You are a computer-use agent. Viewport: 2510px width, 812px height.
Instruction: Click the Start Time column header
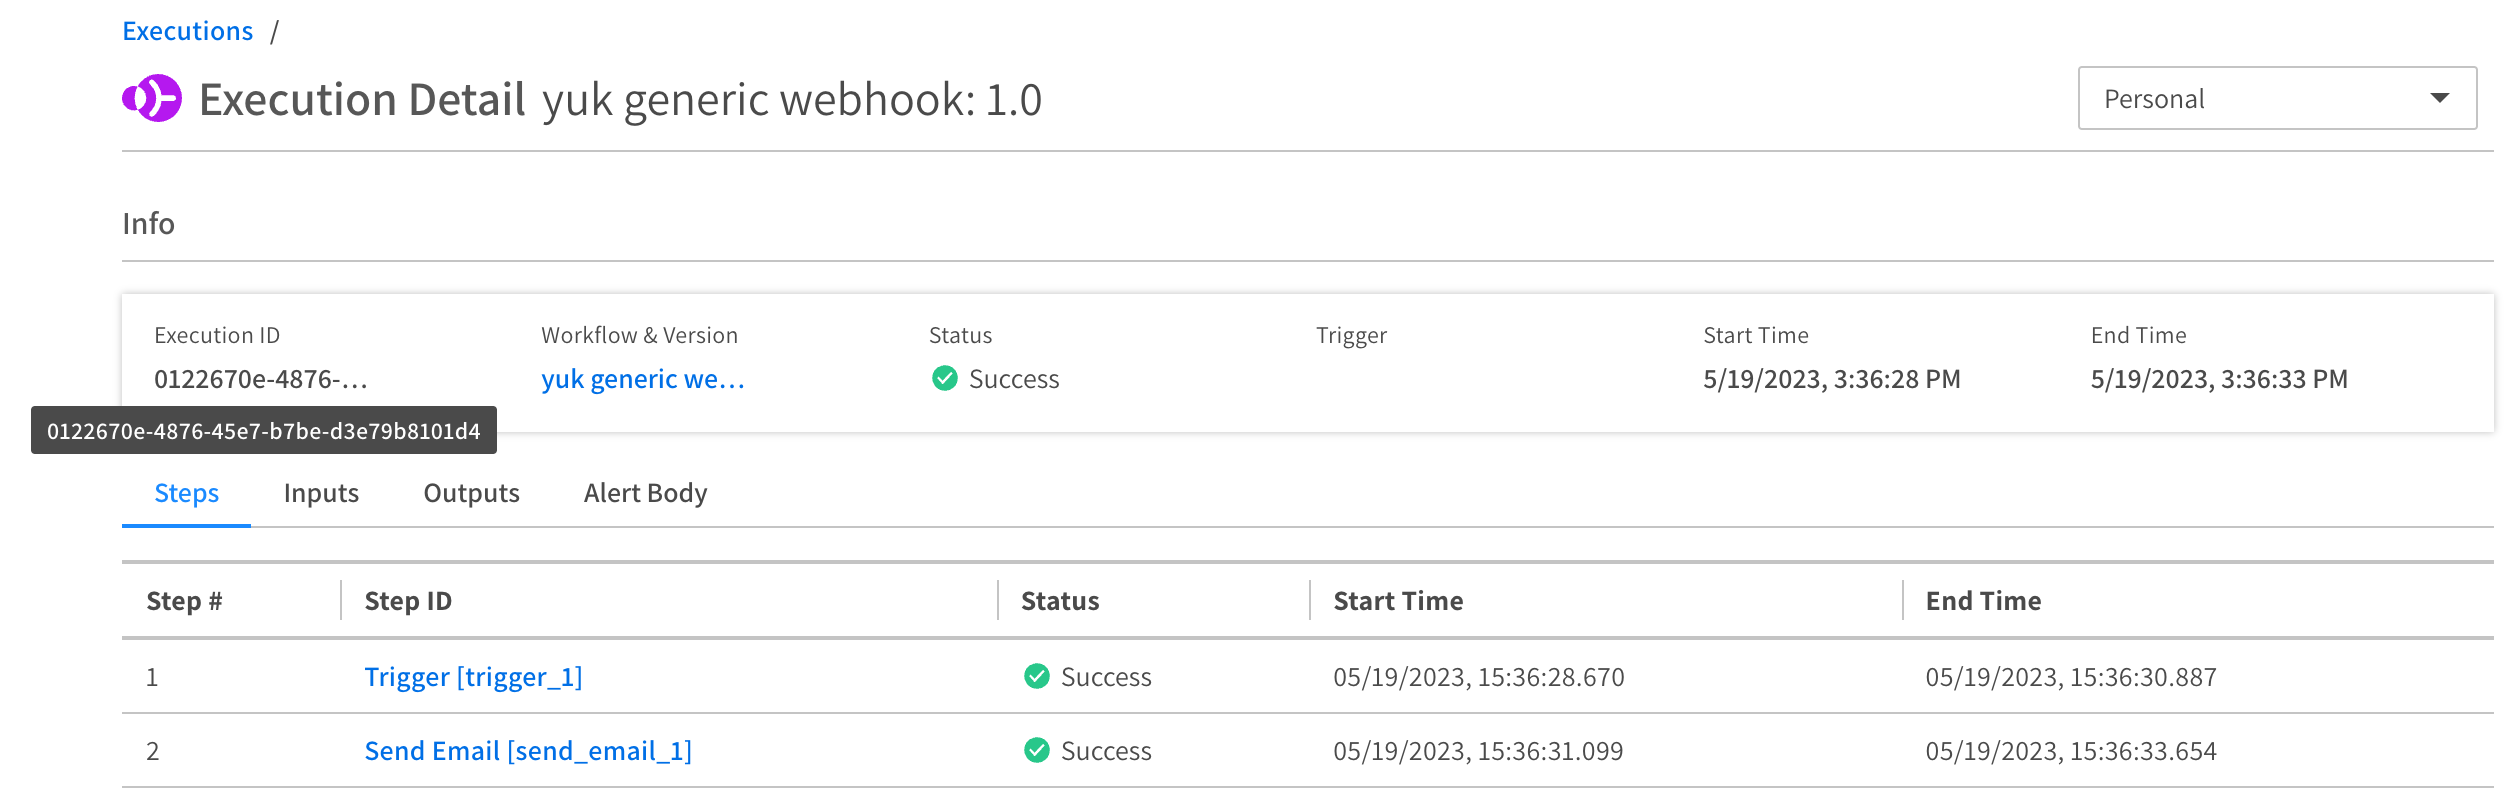(1397, 601)
